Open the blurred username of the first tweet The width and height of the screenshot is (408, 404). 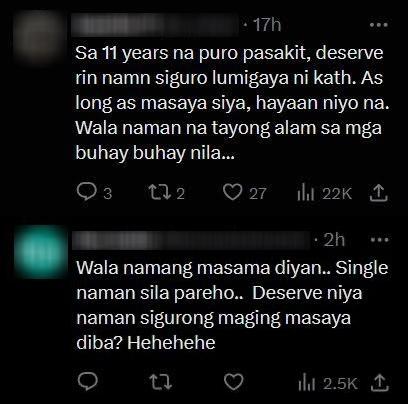pyautogui.click(x=157, y=25)
